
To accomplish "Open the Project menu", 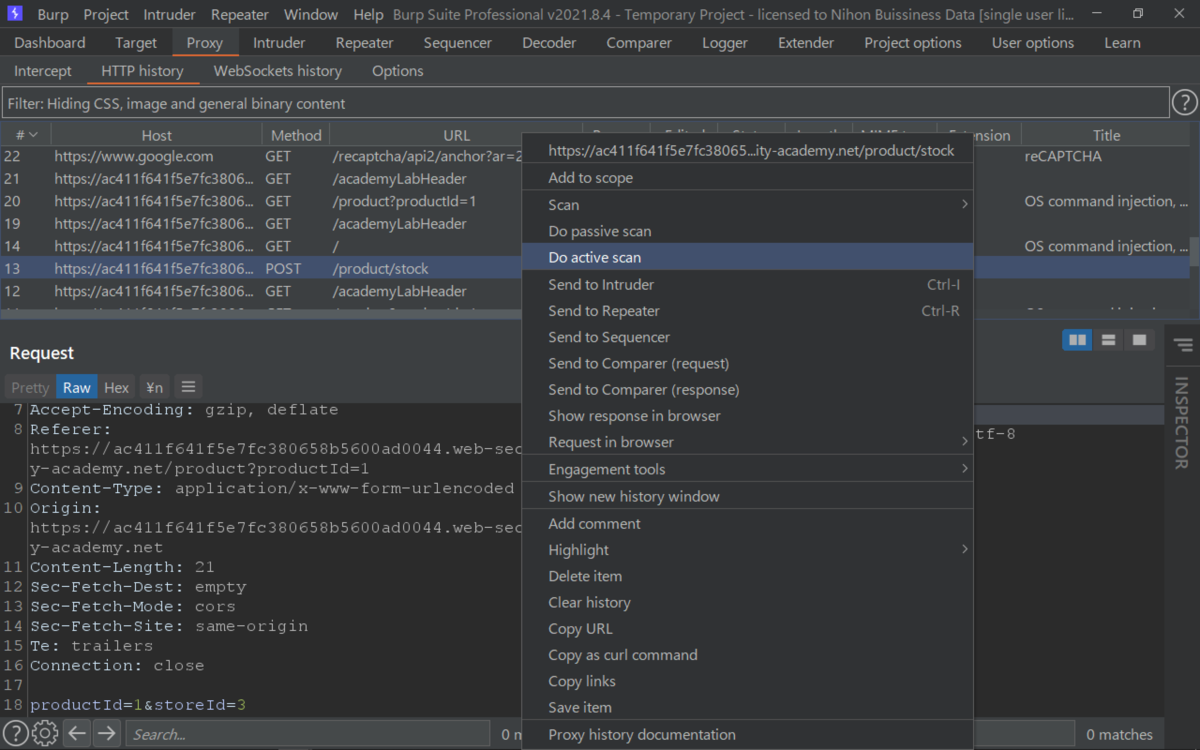I will 106,14.
